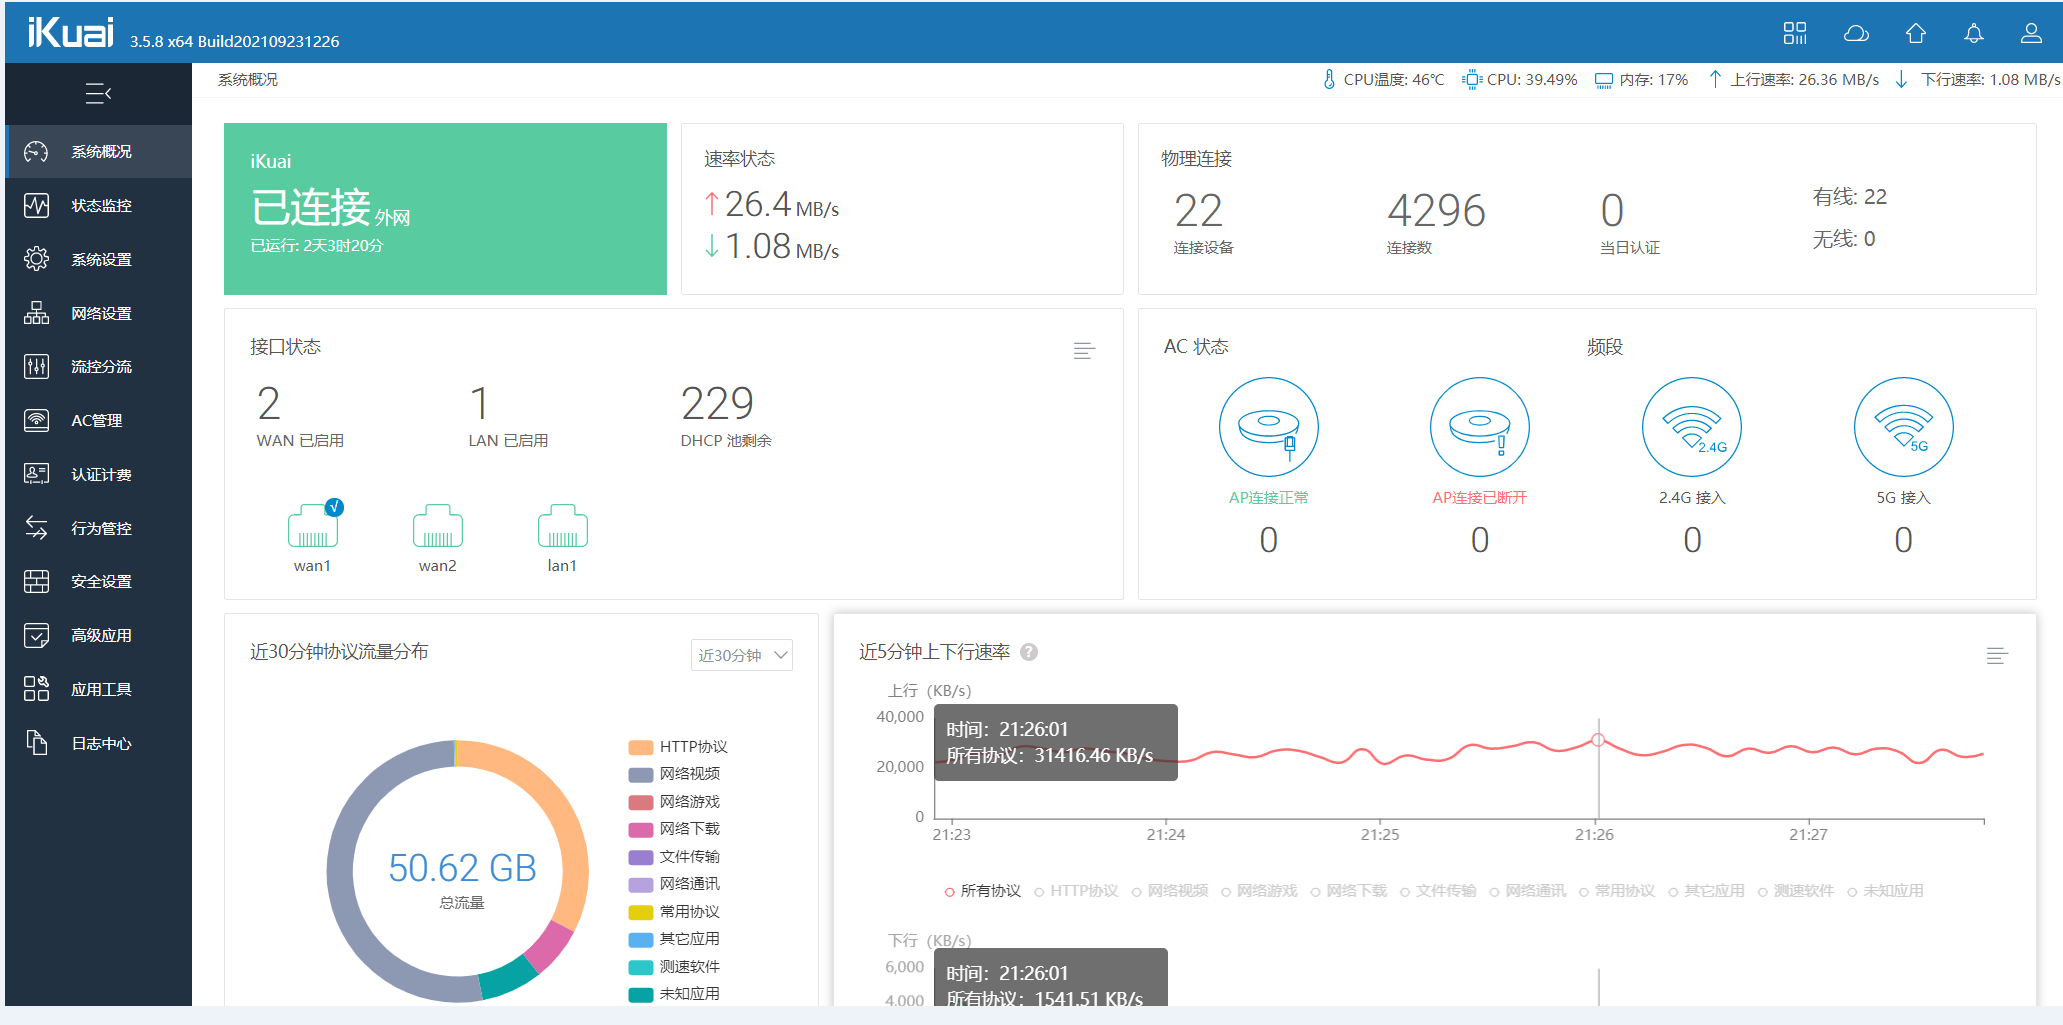This screenshot has width=2063, height=1025.
Task: Toggle 测速软件 series in chart legend
Action: click(1796, 891)
